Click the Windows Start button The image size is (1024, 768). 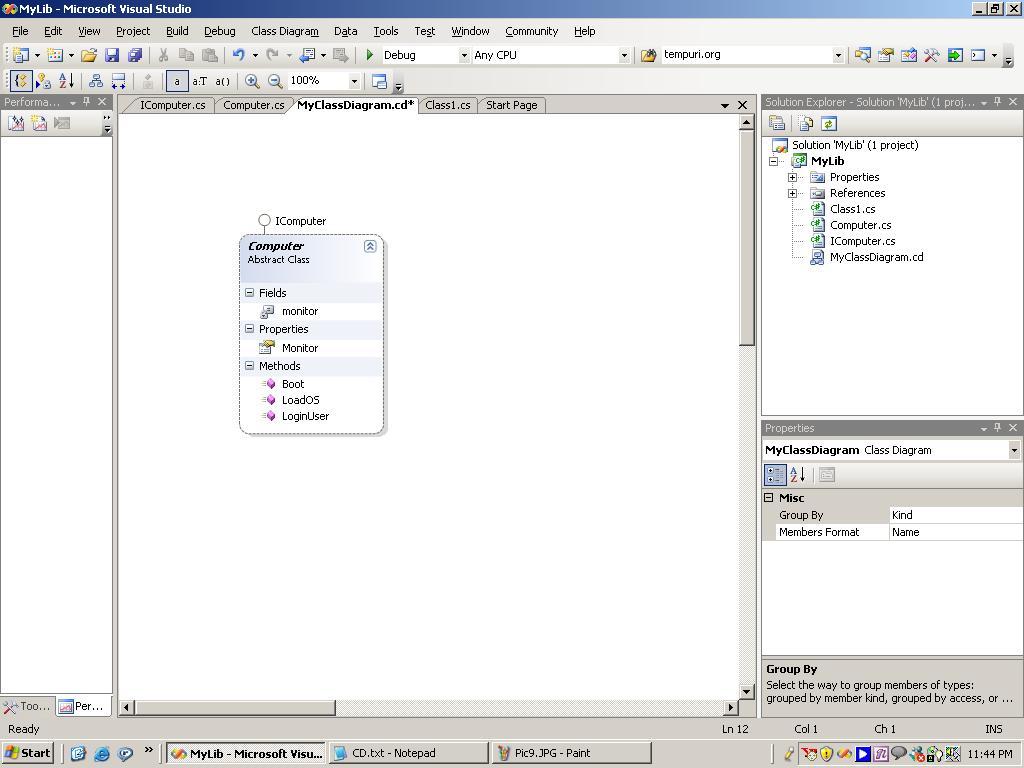(x=27, y=753)
